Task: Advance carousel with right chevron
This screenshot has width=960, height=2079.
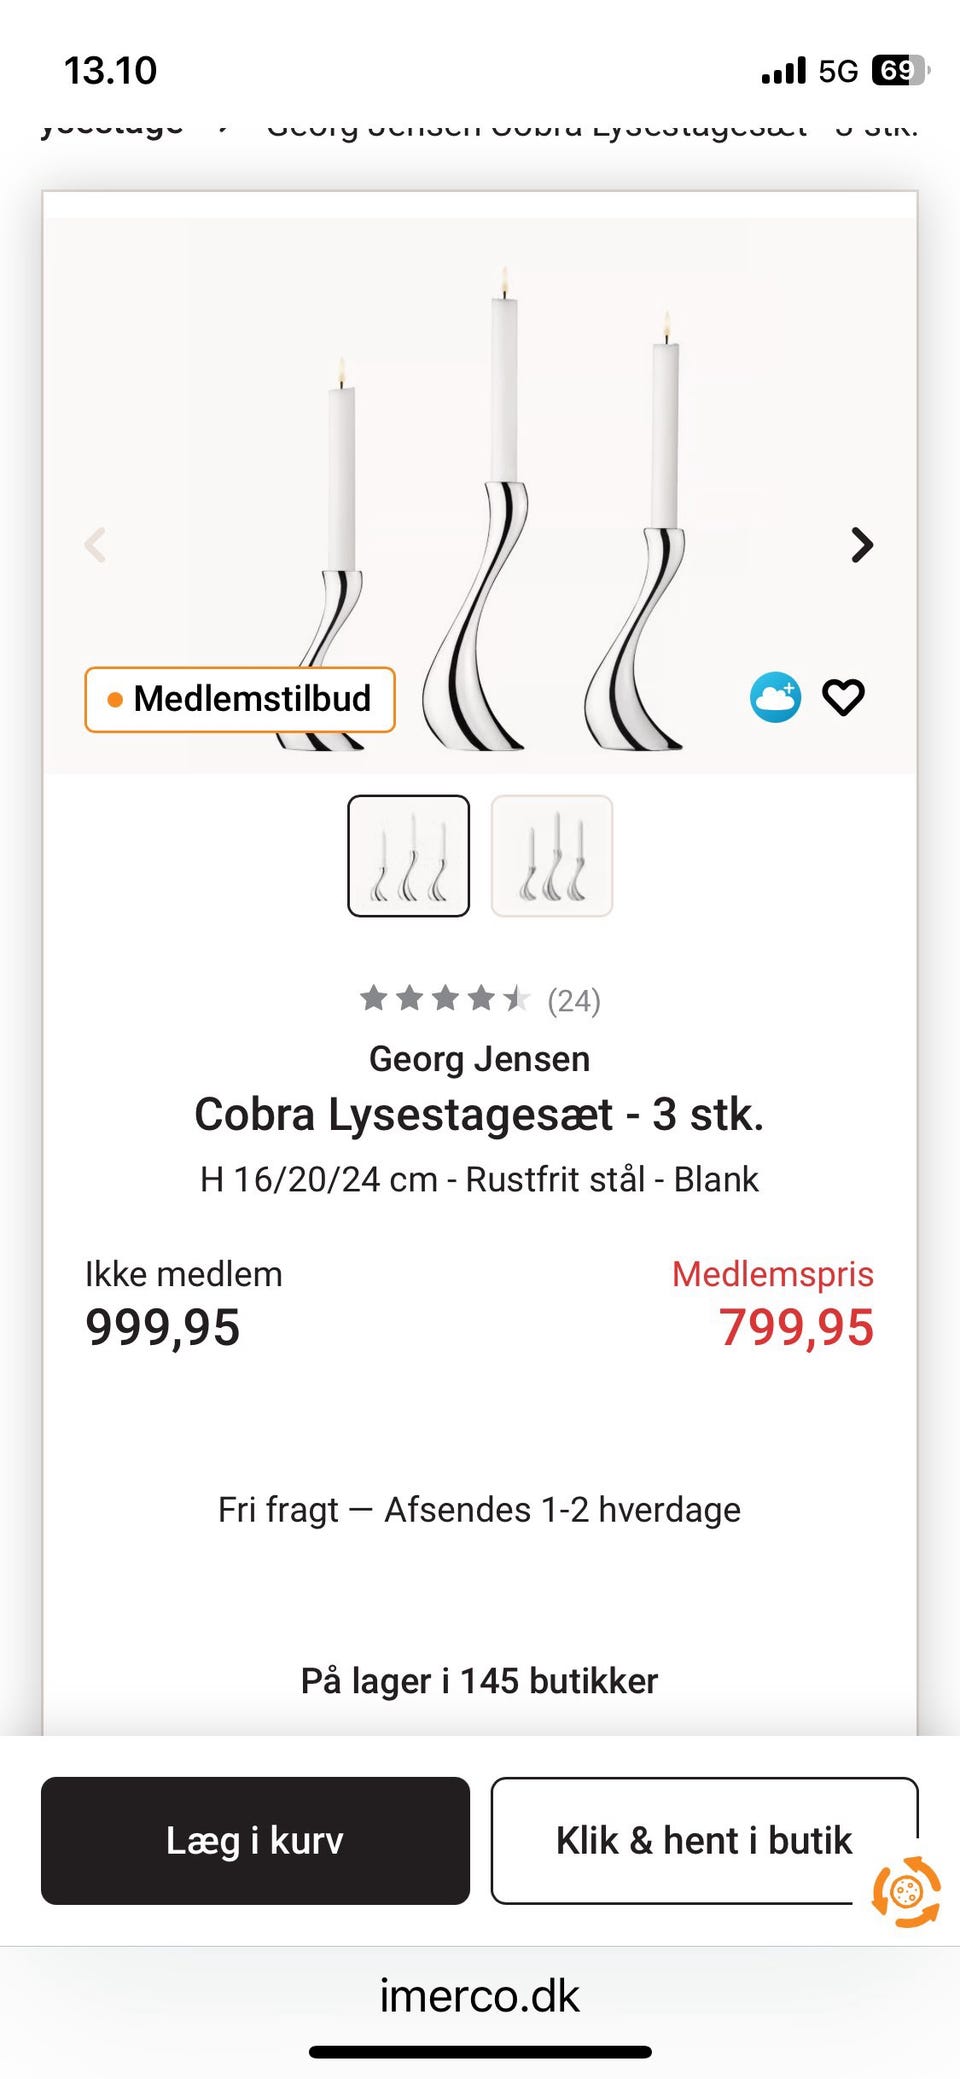Action: point(861,545)
